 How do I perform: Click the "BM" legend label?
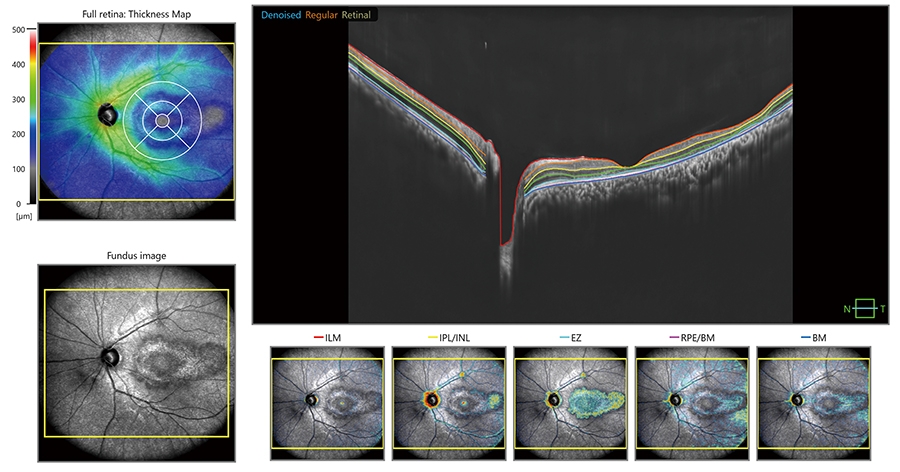pos(819,338)
